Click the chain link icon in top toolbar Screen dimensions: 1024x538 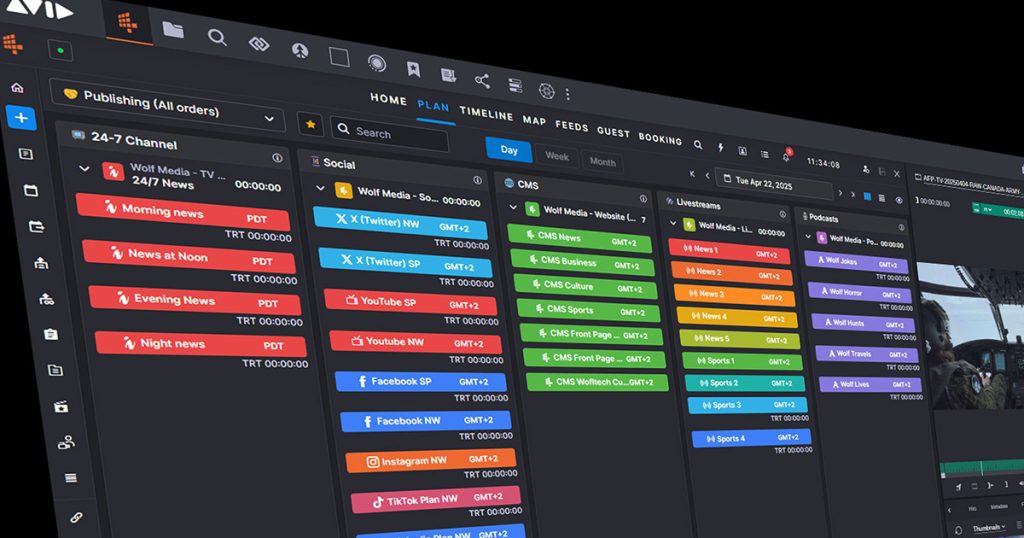click(259, 44)
